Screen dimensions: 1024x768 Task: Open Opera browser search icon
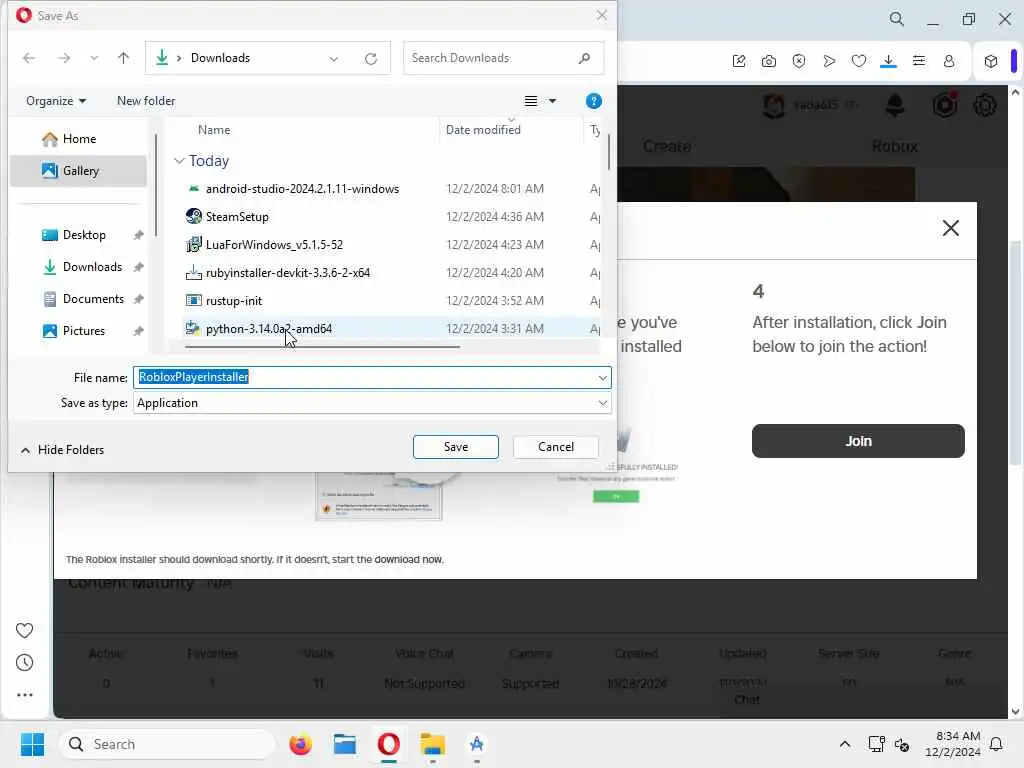pyautogui.click(x=897, y=19)
